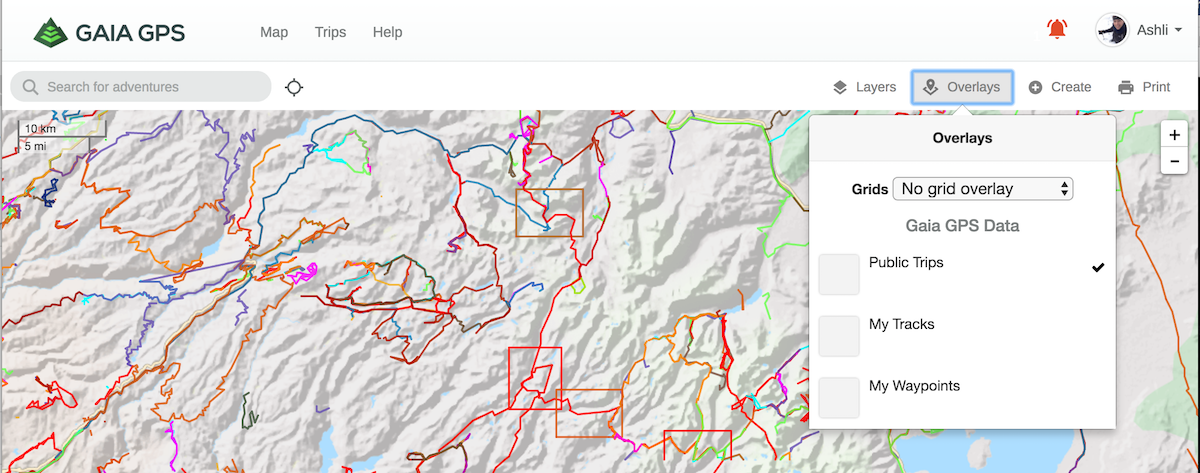Click the Create plus icon

click(x=1035, y=87)
